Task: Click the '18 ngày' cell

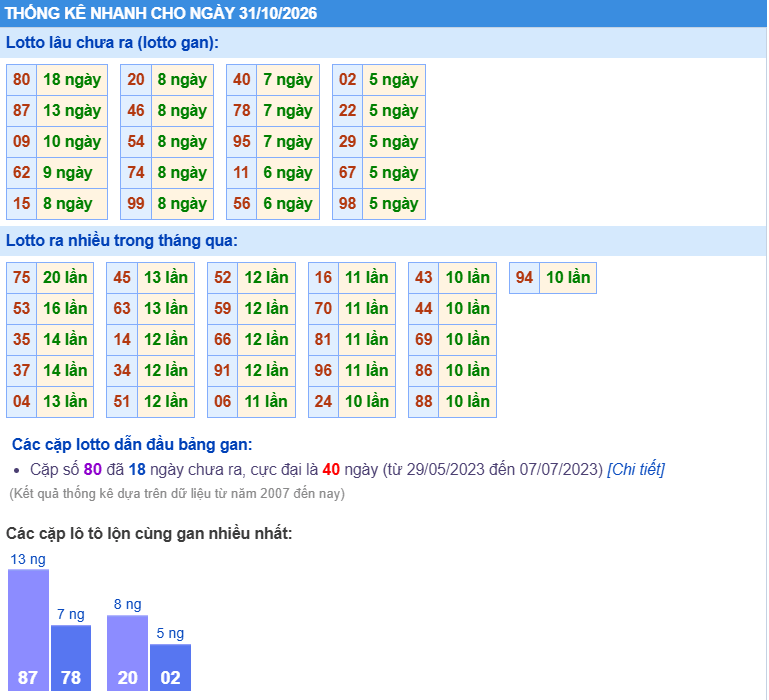Action: pyautogui.click(x=72, y=79)
